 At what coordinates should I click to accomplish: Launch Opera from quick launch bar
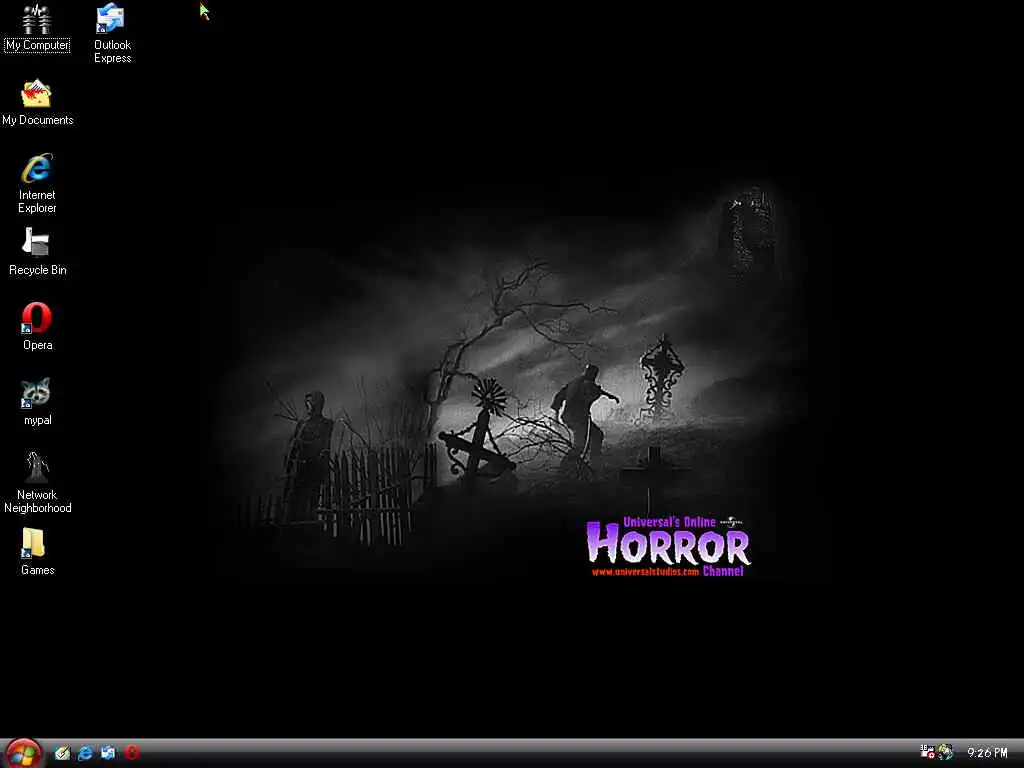[131, 753]
